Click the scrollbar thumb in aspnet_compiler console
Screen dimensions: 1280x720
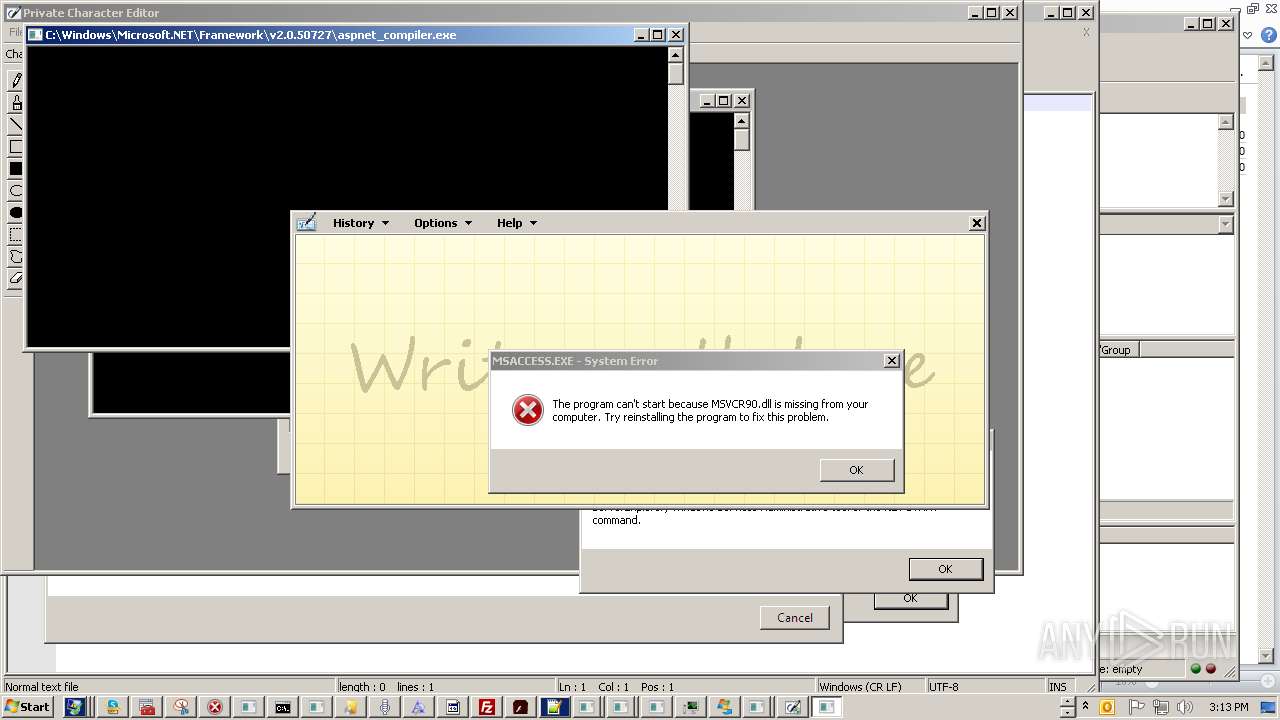676,75
